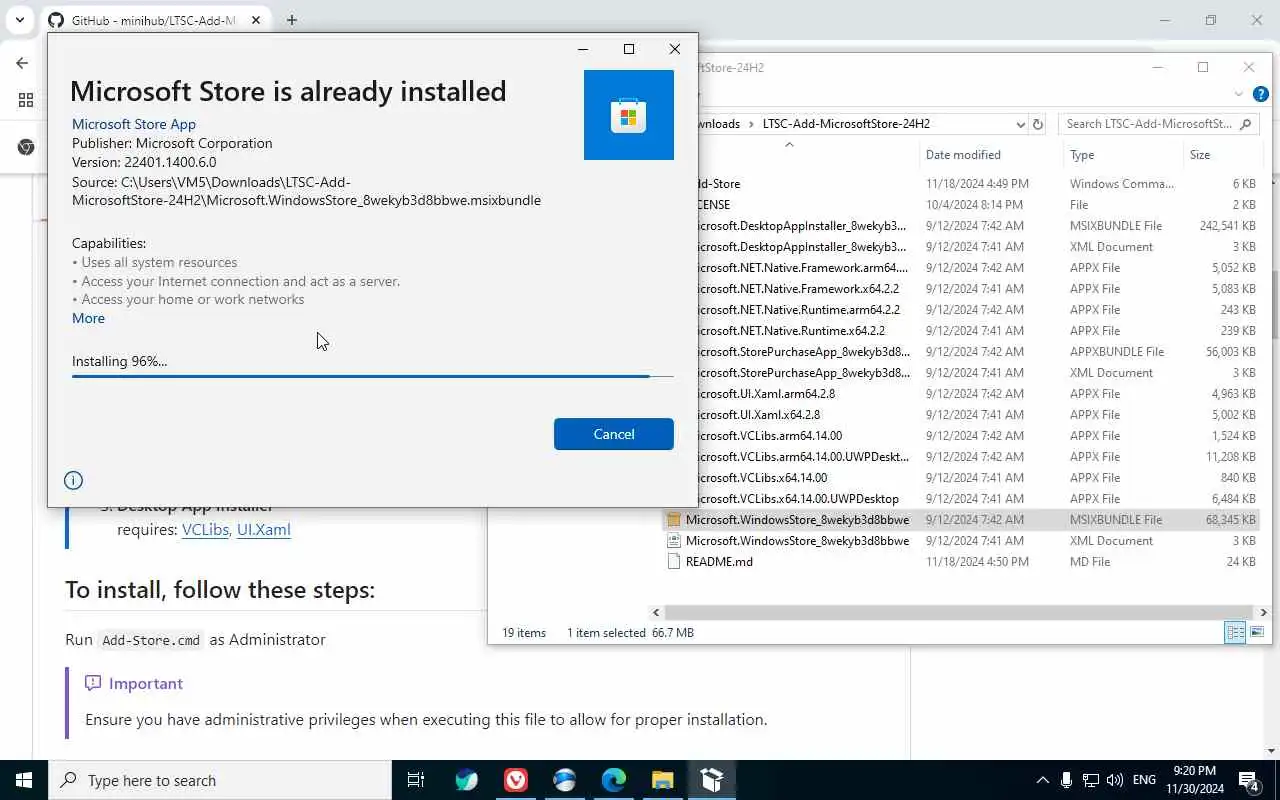Select Microsoft.WindowsStore MSIXBUNDLE file row
This screenshot has height=800, width=1280.
click(962, 520)
